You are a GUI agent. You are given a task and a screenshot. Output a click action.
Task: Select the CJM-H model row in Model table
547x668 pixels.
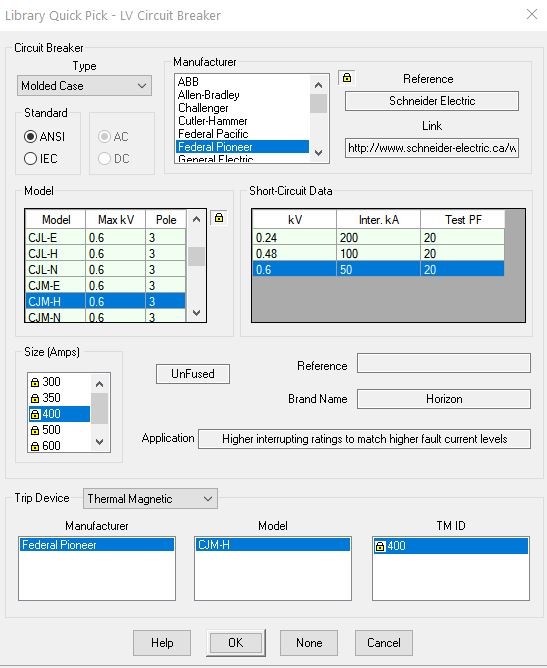coord(105,301)
